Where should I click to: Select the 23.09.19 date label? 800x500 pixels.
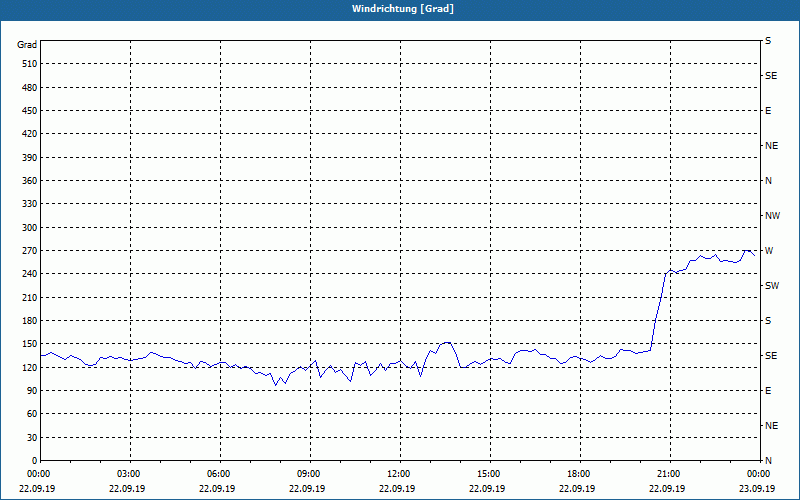[x=757, y=488]
